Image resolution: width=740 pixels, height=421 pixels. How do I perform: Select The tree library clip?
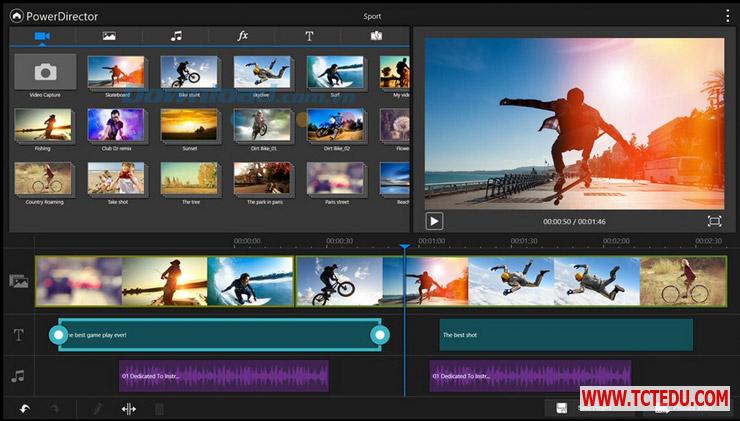click(189, 178)
